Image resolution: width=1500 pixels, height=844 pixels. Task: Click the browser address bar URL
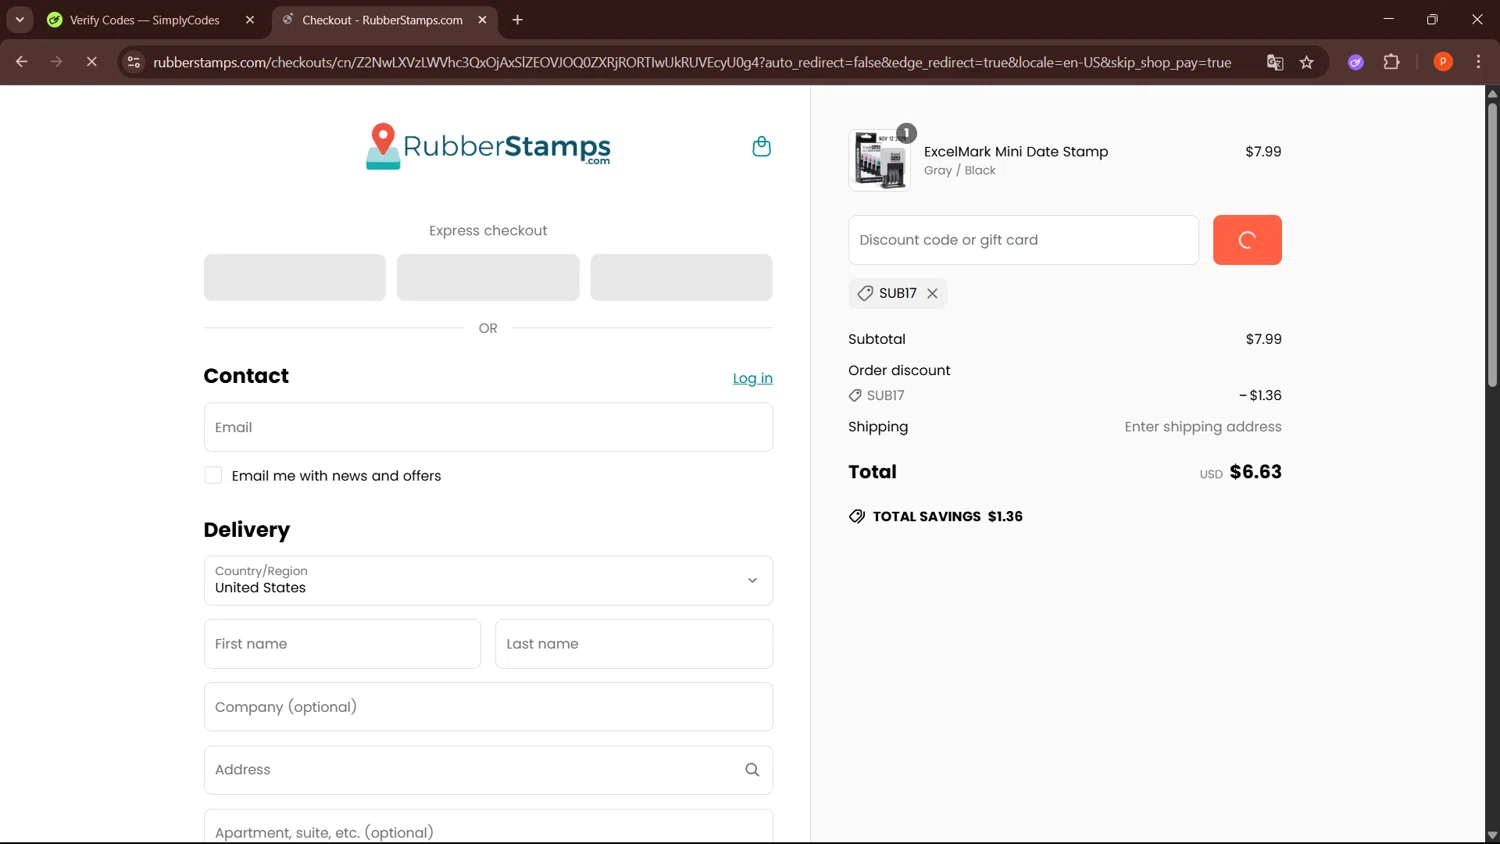point(692,62)
